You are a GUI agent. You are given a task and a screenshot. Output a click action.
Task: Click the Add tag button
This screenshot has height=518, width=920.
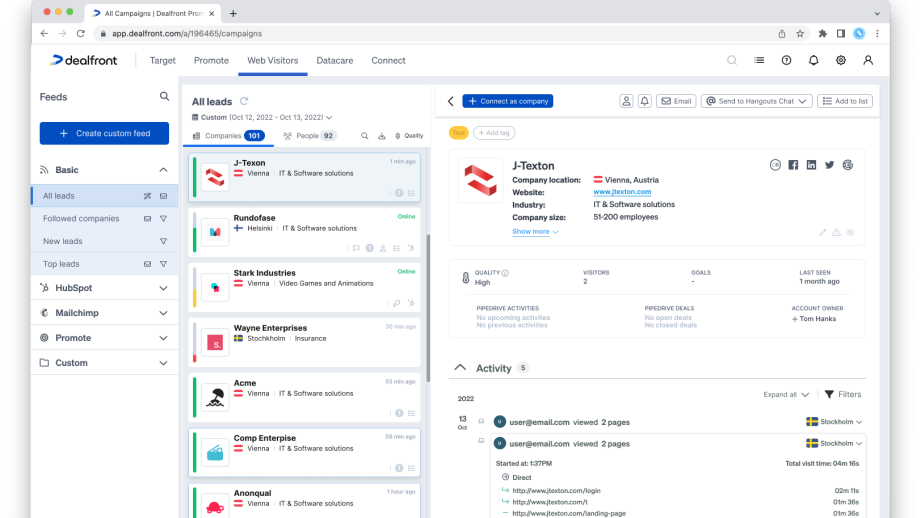[494, 133]
